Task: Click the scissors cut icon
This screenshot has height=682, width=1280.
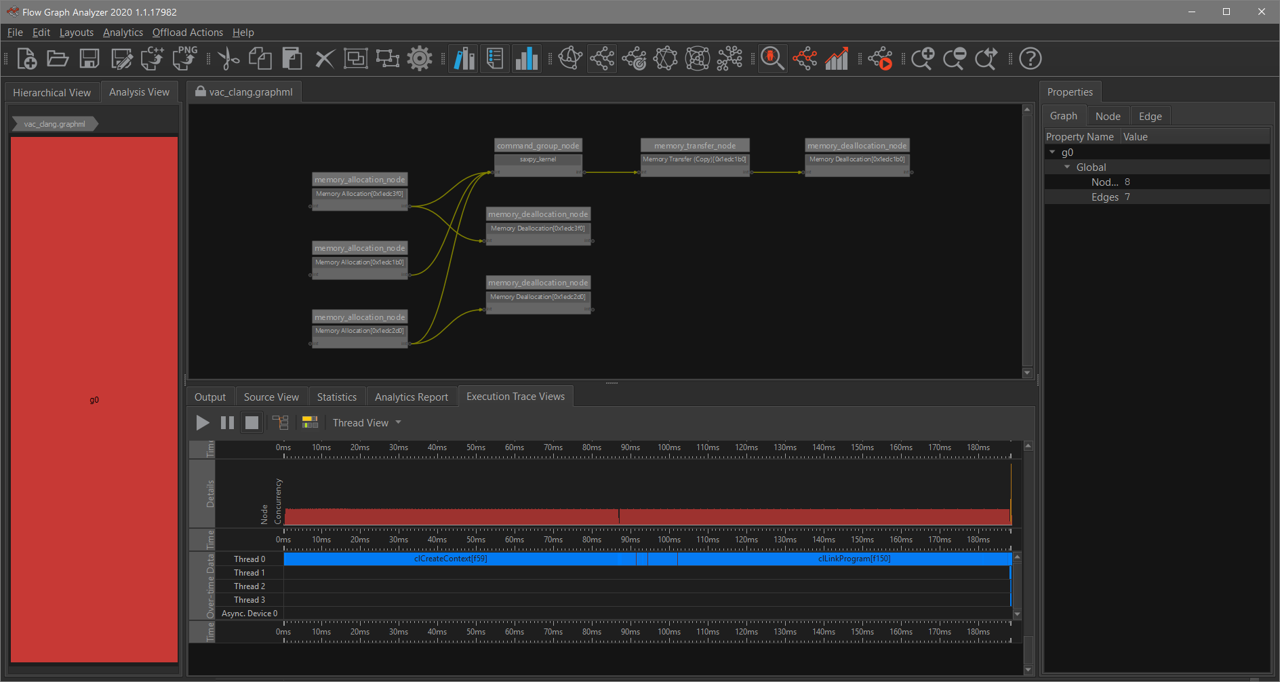Action: (x=228, y=59)
